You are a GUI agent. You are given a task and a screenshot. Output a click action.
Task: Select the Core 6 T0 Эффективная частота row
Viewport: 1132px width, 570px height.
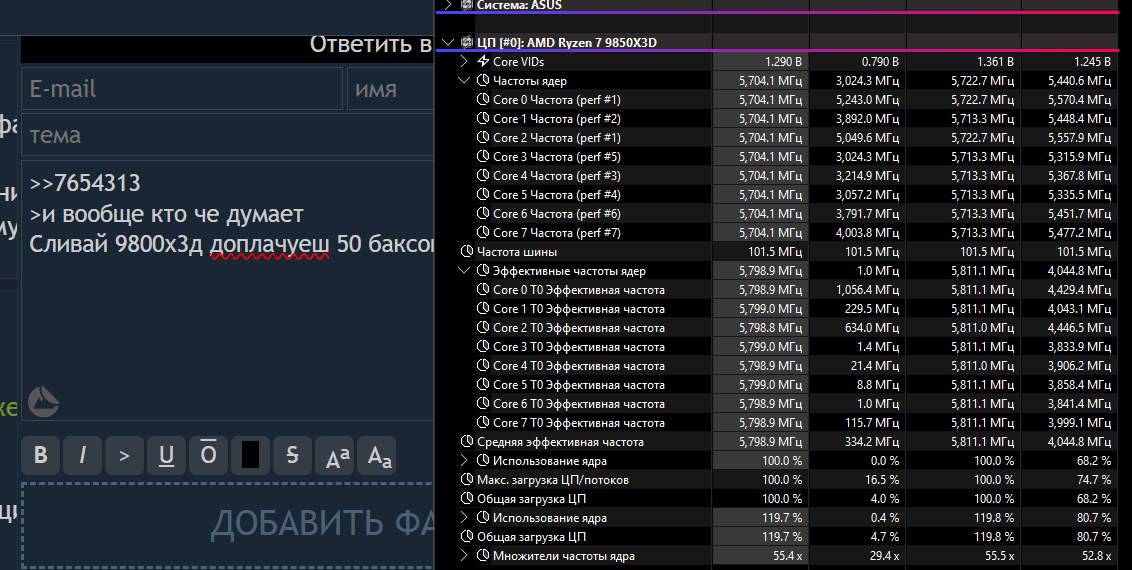[x=778, y=404]
